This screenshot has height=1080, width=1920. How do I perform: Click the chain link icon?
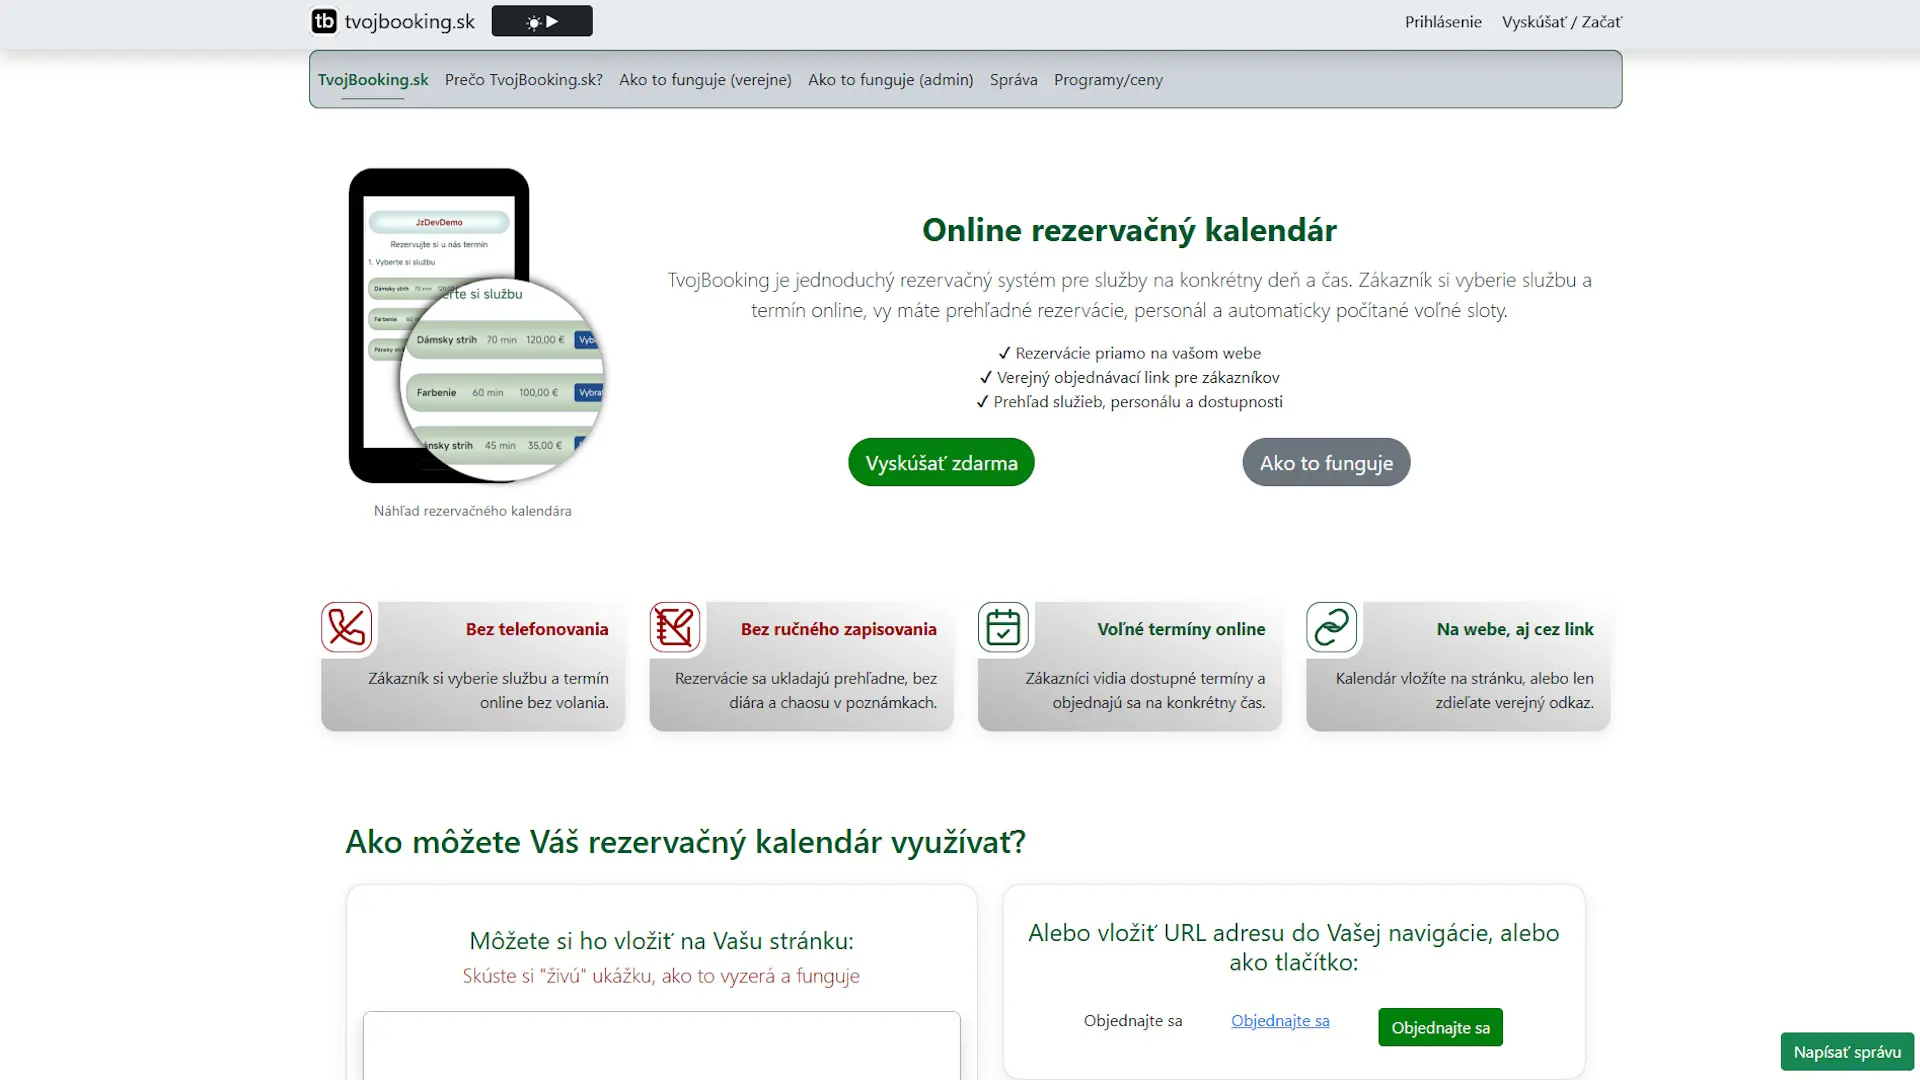coord(1331,627)
